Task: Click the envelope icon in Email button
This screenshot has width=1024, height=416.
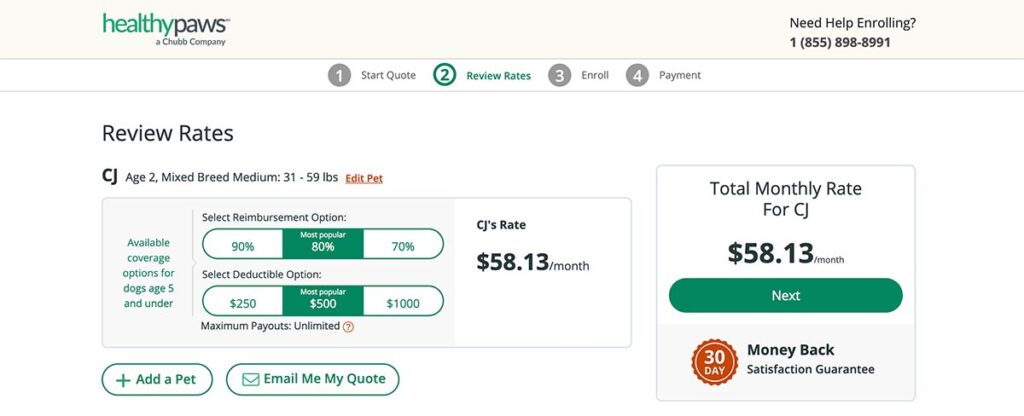Action: point(251,379)
